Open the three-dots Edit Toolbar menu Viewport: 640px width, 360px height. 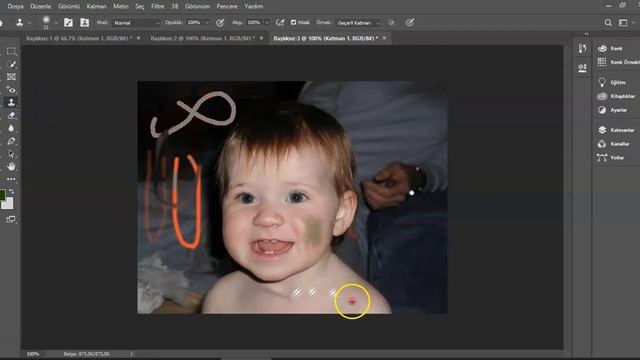click(11, 179)
